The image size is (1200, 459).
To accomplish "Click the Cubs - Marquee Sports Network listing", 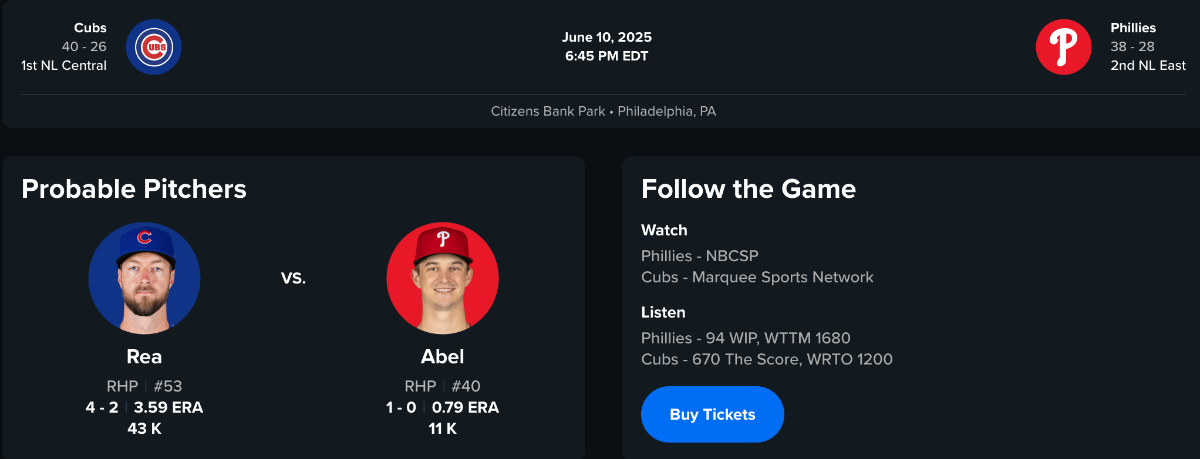I will 757,277.
